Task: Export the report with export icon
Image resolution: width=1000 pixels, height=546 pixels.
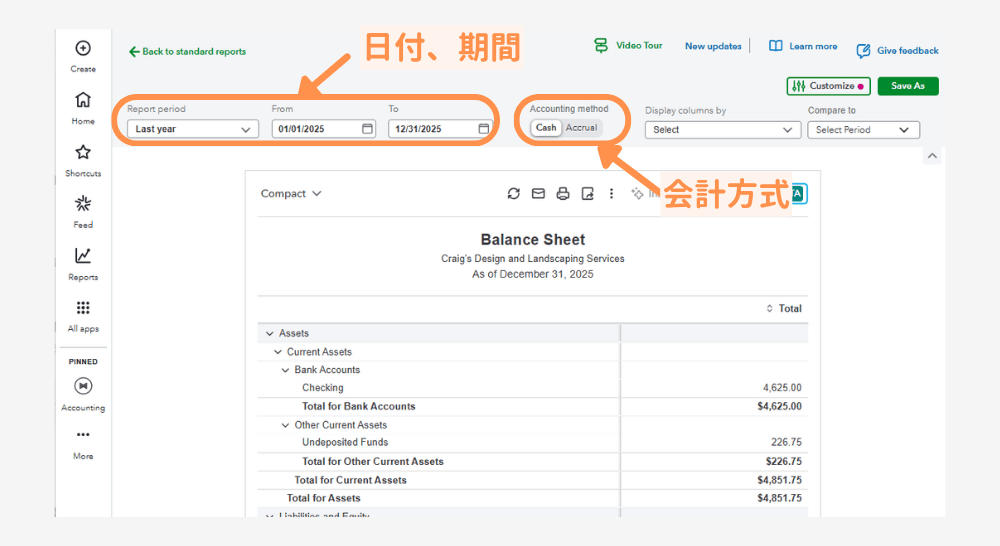Action: 588,194
